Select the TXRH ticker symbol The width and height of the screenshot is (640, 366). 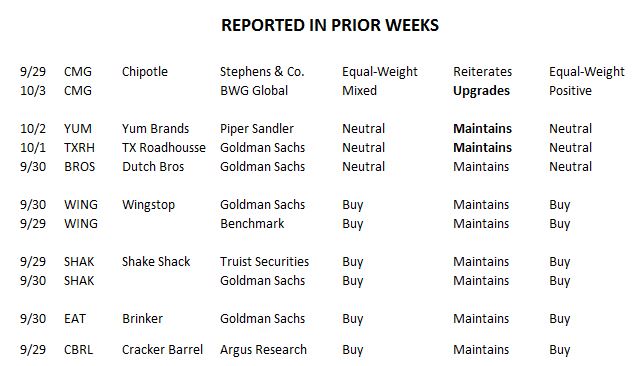point(79,148)
